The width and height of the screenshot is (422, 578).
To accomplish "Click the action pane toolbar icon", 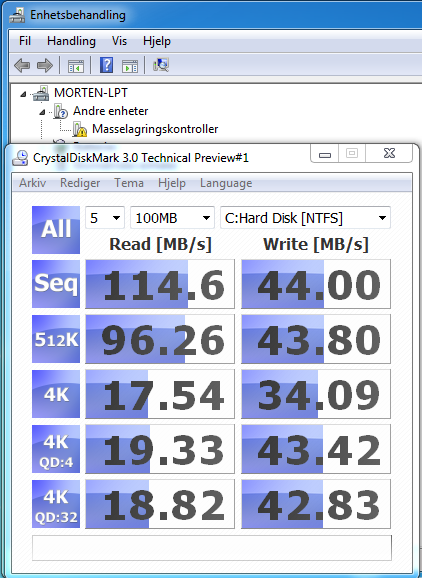I will click(x=130, y=66).
